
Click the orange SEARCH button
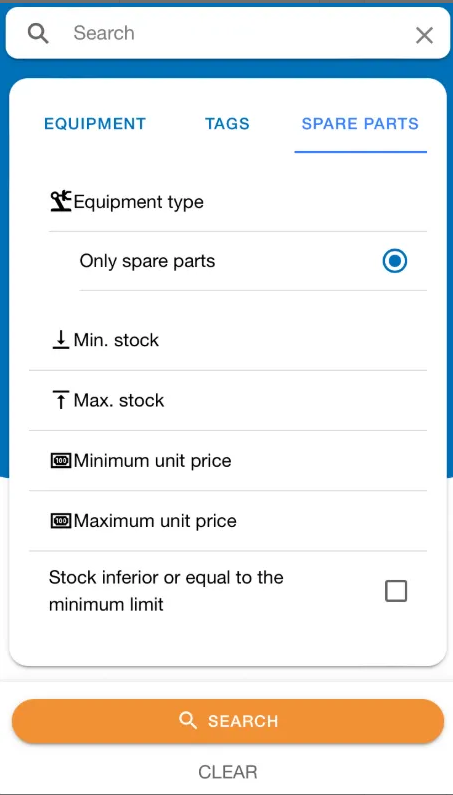(x=228, y=721)
